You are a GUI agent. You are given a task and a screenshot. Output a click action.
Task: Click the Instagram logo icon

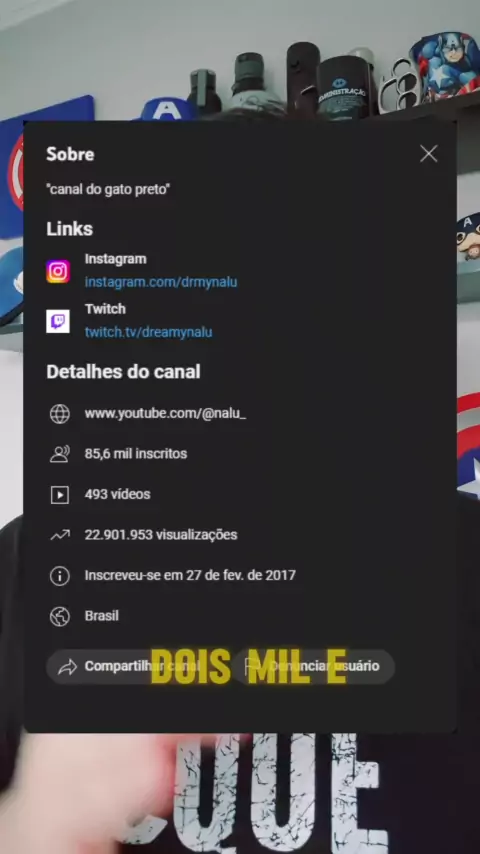58,271
